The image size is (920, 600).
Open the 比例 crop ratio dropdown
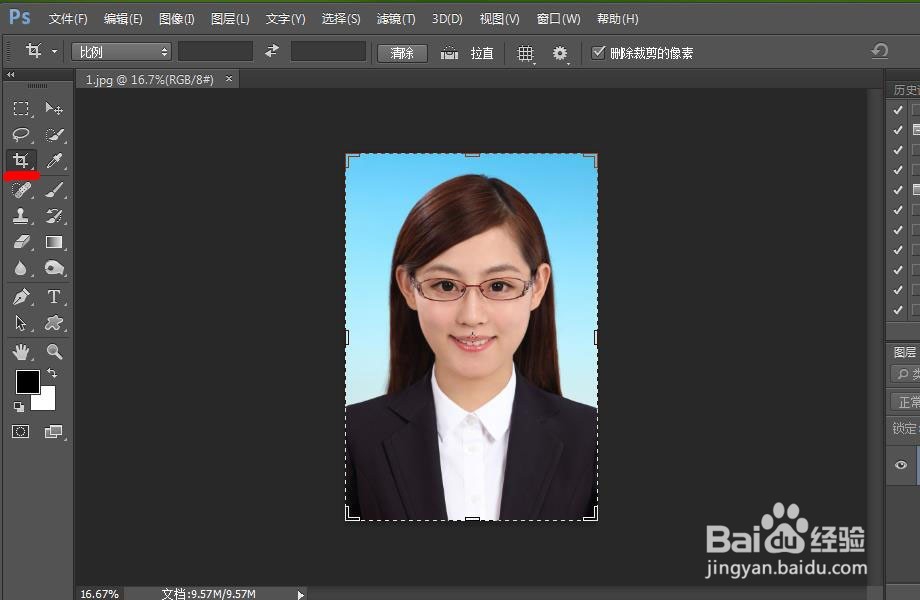[120, 51]
